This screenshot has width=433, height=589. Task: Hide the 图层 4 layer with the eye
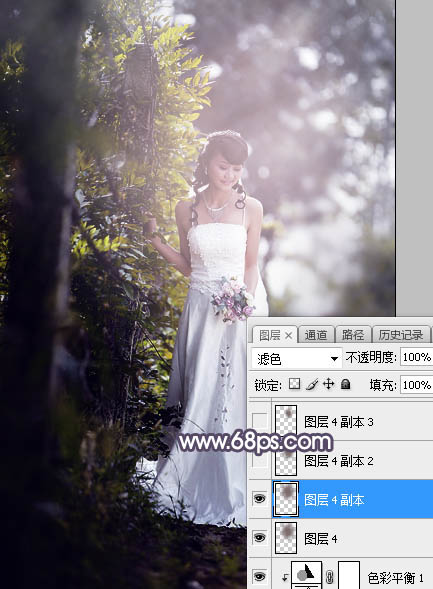click(259, 538)
